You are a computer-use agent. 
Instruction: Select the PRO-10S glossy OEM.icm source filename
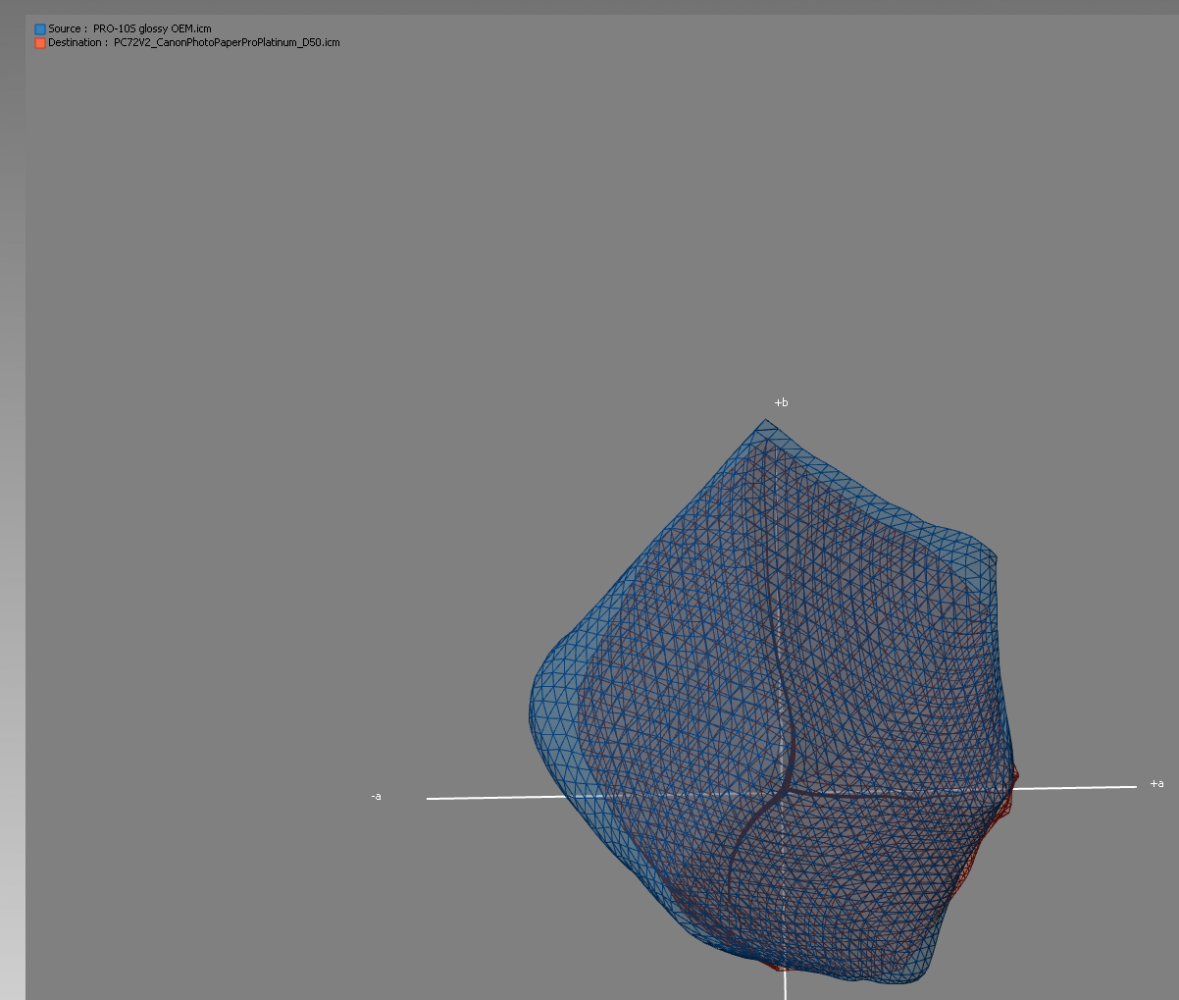(x=152, y=29)
